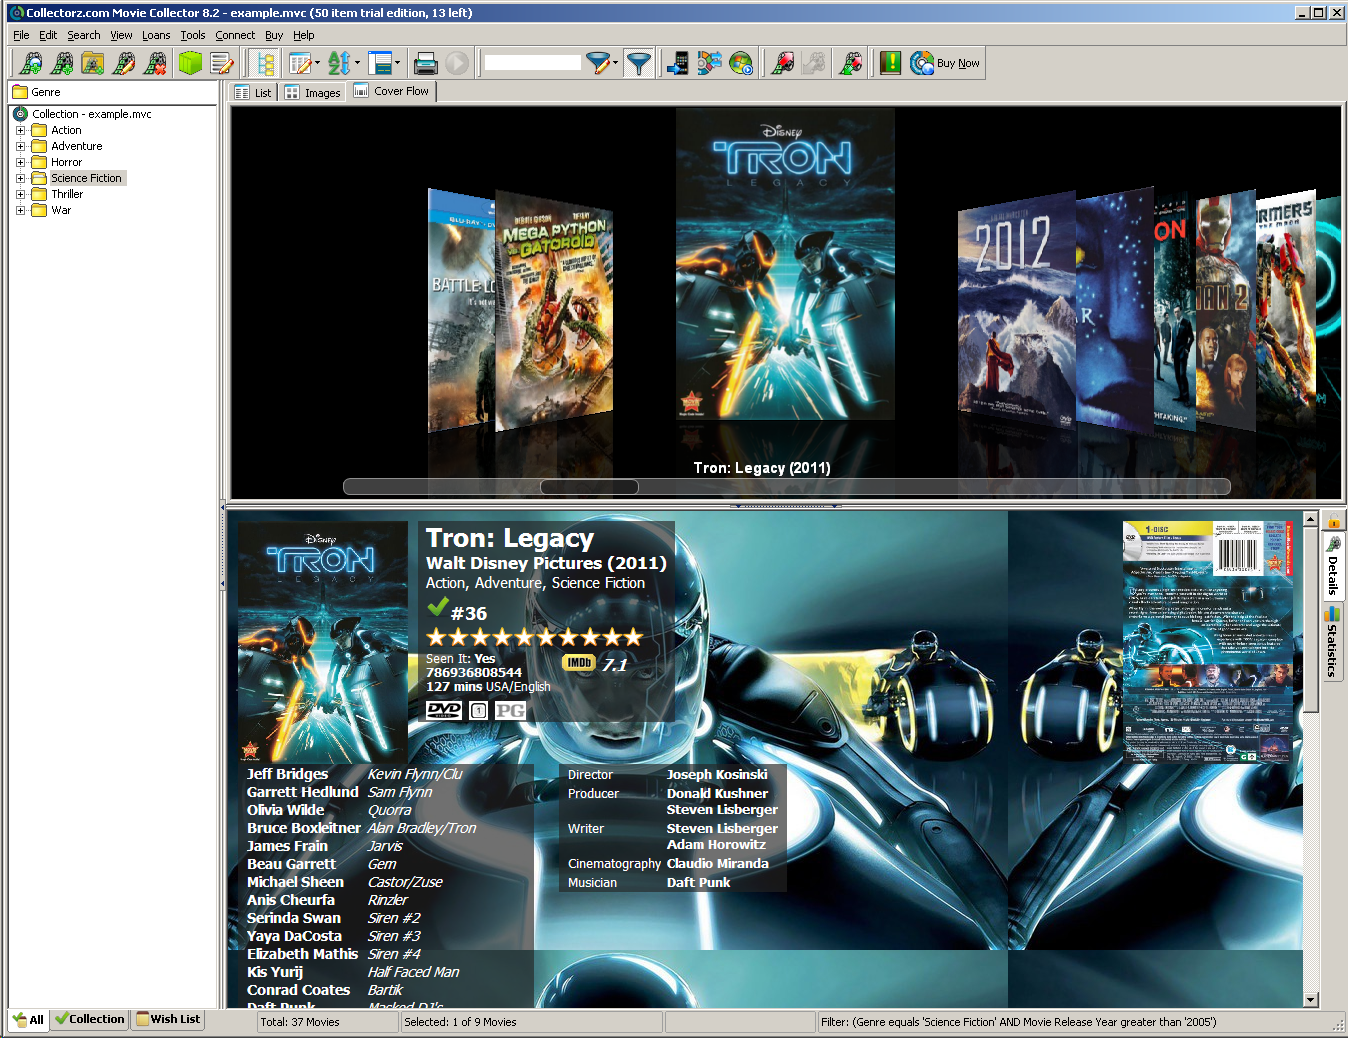The image size is (1348, 1038).
Task: Click the edit notes pencil icon
Action: [x=221, y=63]
